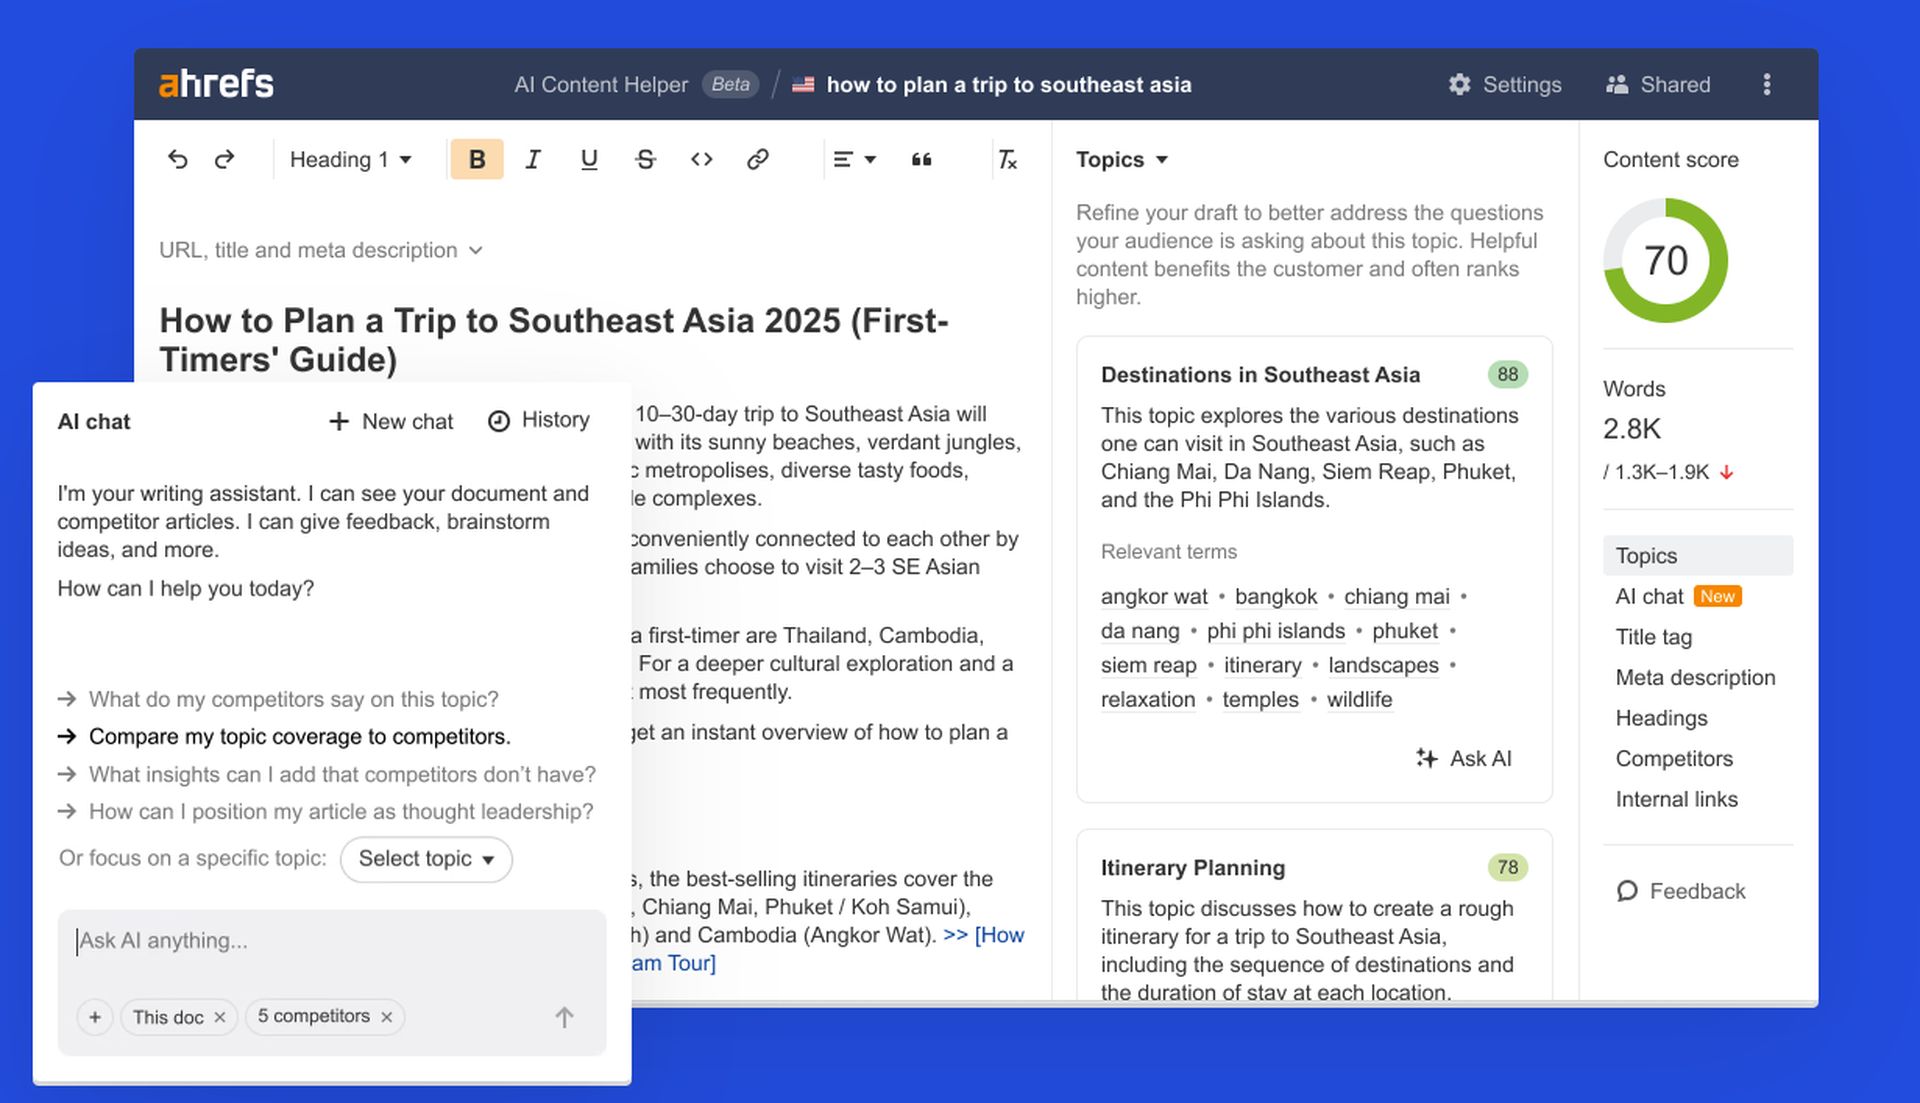Toggle underline formatting
The image size is (1920, 1103).
589,160
